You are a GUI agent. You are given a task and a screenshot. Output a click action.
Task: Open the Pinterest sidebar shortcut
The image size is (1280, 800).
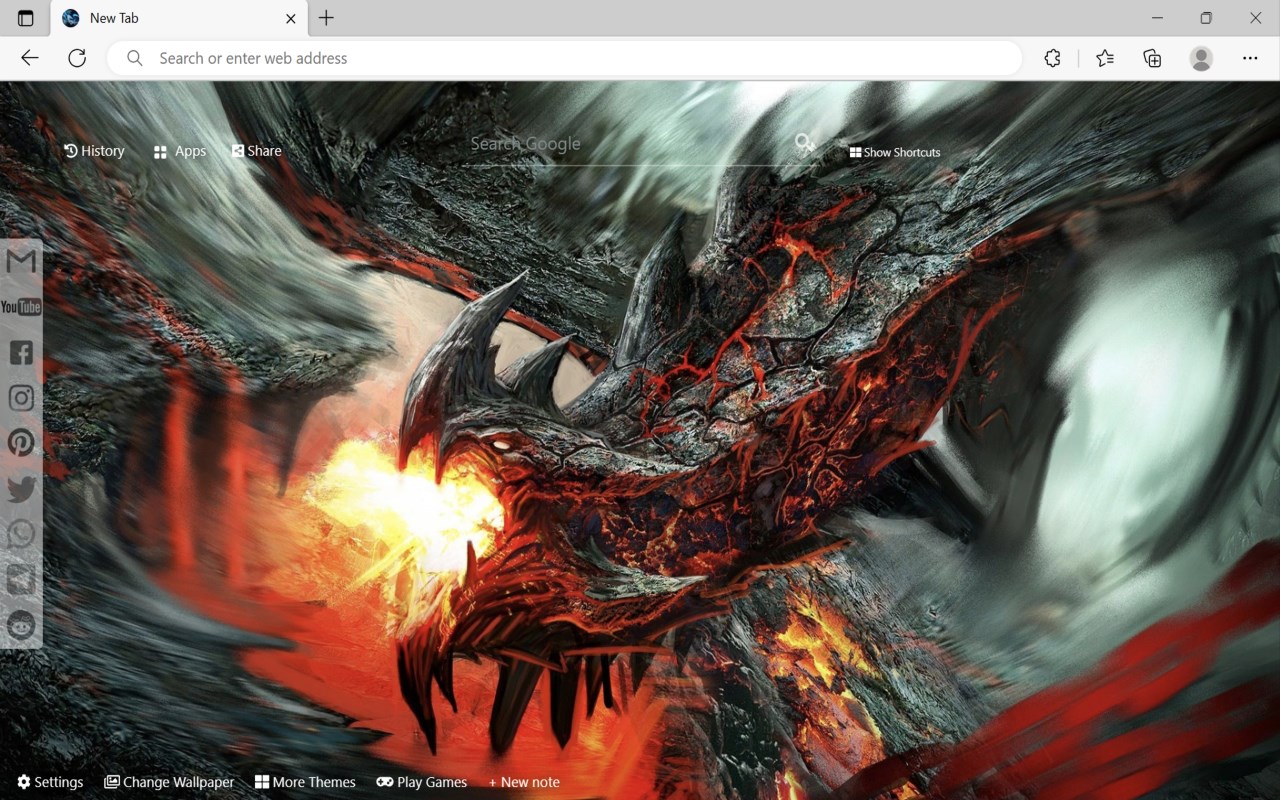(21, 443)
